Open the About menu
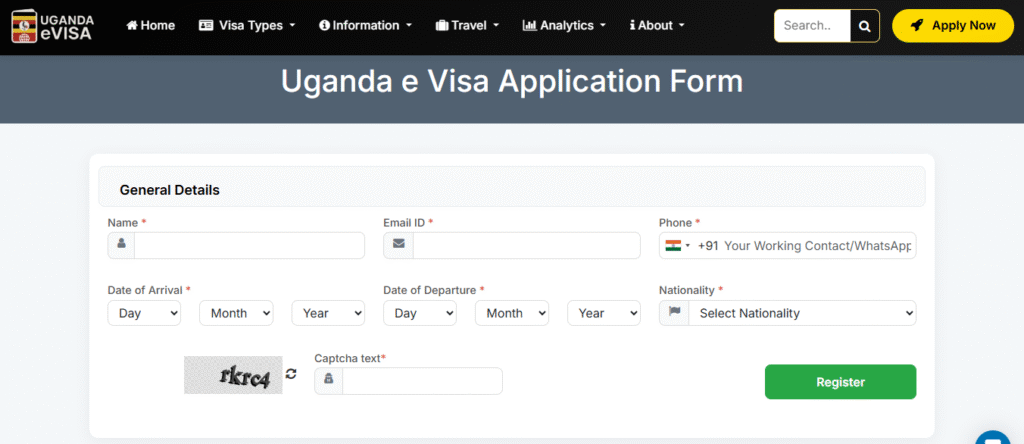 click(657, 25)
